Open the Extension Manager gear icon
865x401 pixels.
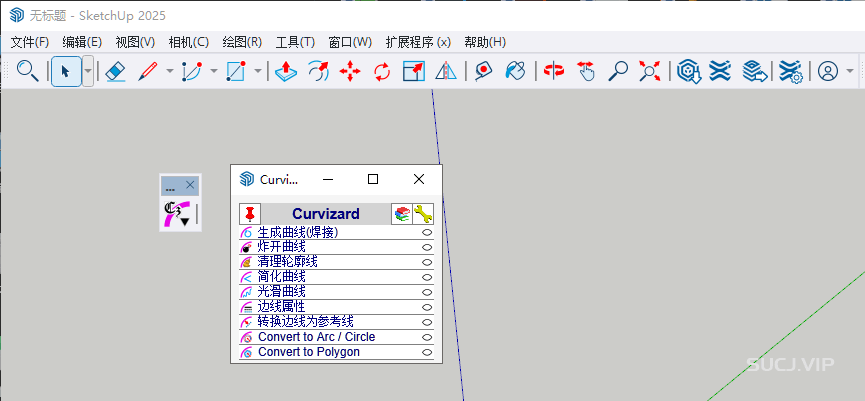pyautogui.click(x=790, y=71)
